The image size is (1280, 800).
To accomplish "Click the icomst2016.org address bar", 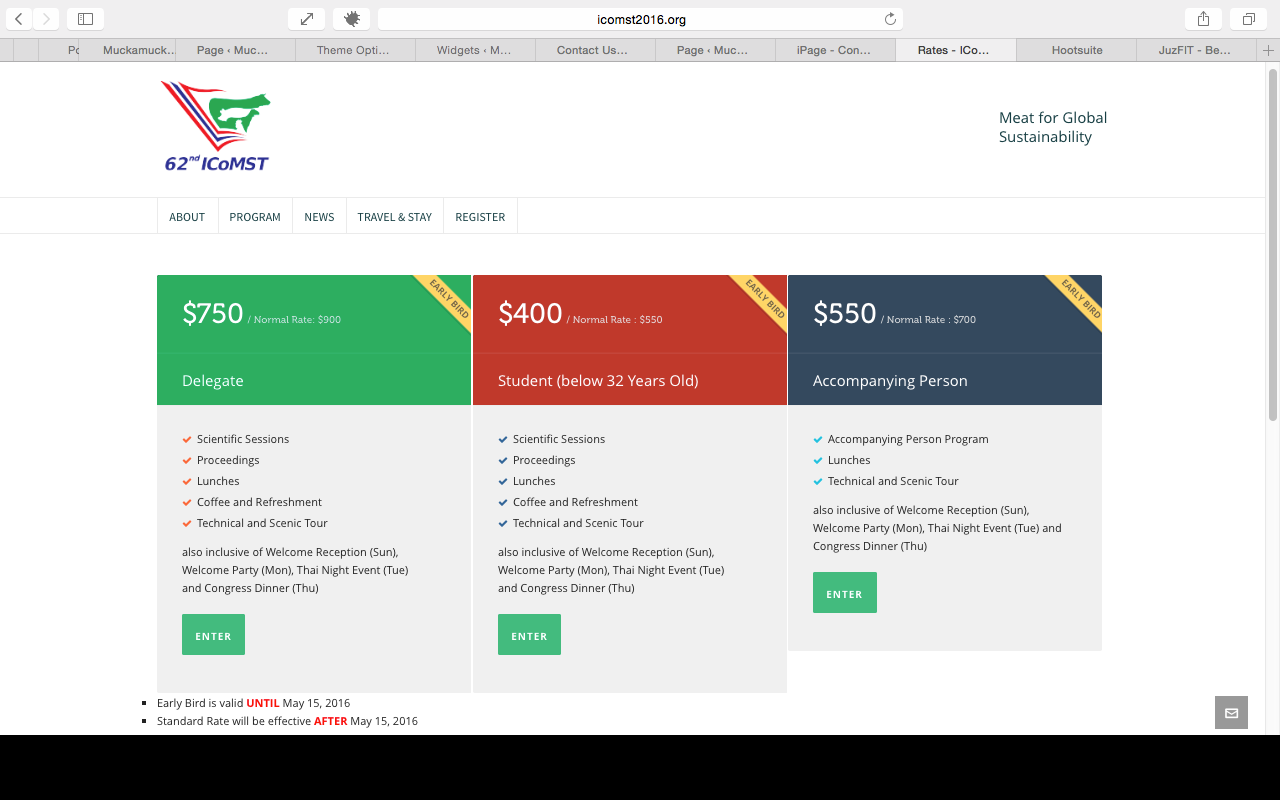I will (640, 19).
